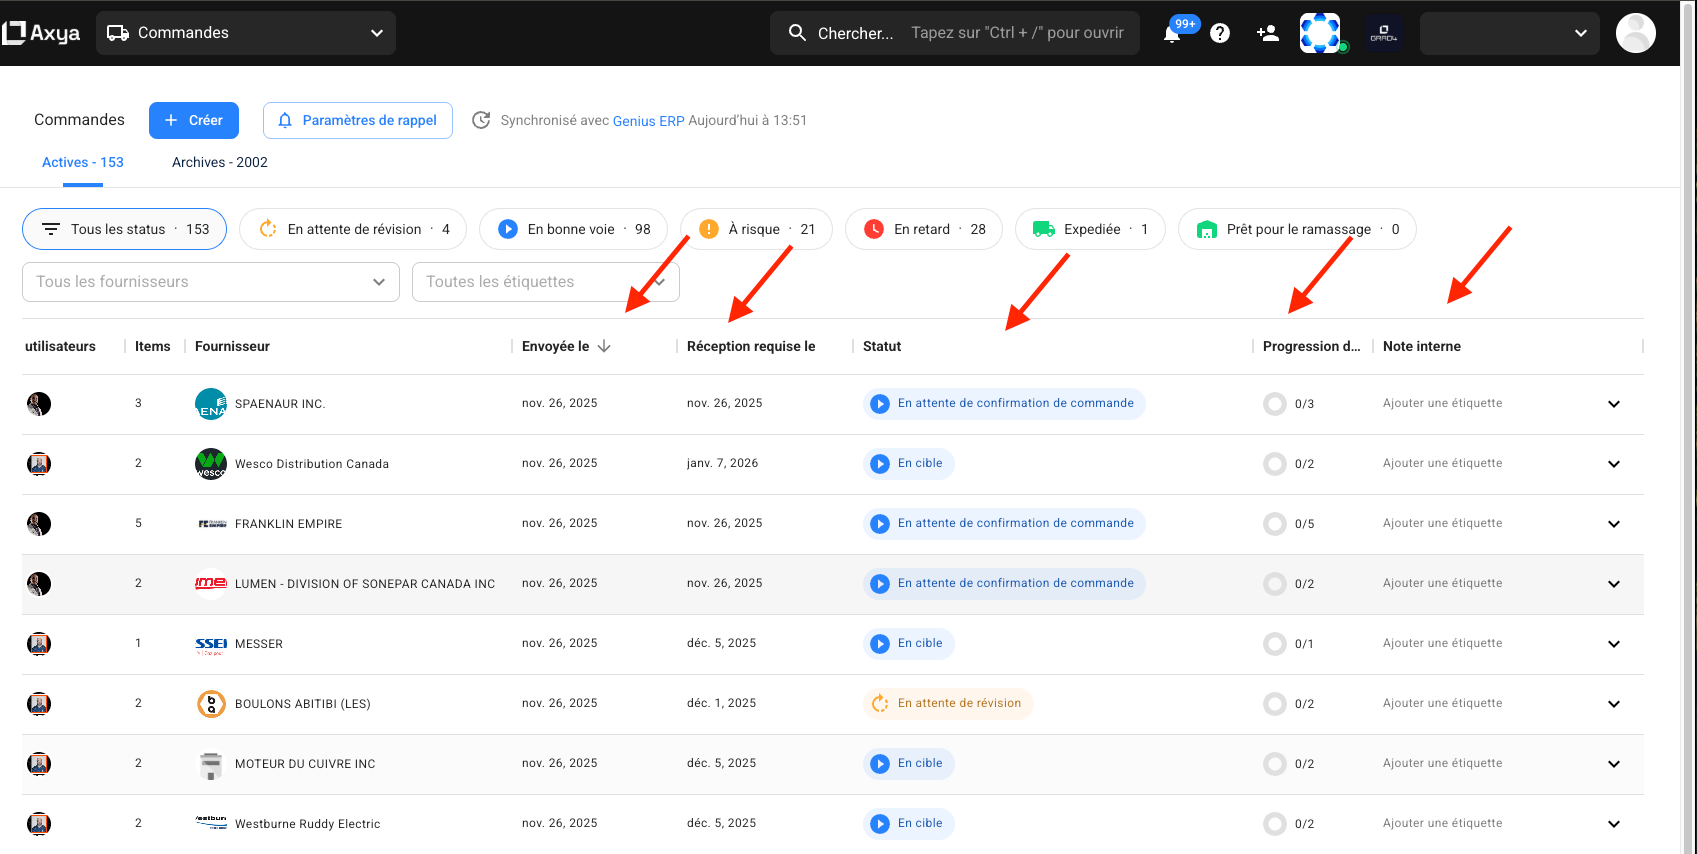Switch to the Archives tab
Image resolution: width=1697 pixels, height=854 pixels.
pyautogui.click(x=220, y=162)
